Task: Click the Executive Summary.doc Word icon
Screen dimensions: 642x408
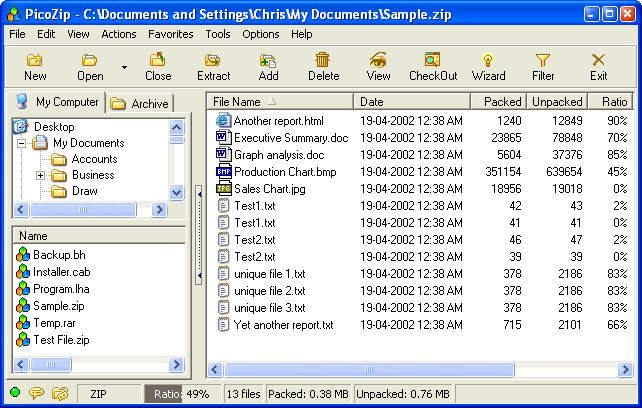Action: tap(223, 137)
